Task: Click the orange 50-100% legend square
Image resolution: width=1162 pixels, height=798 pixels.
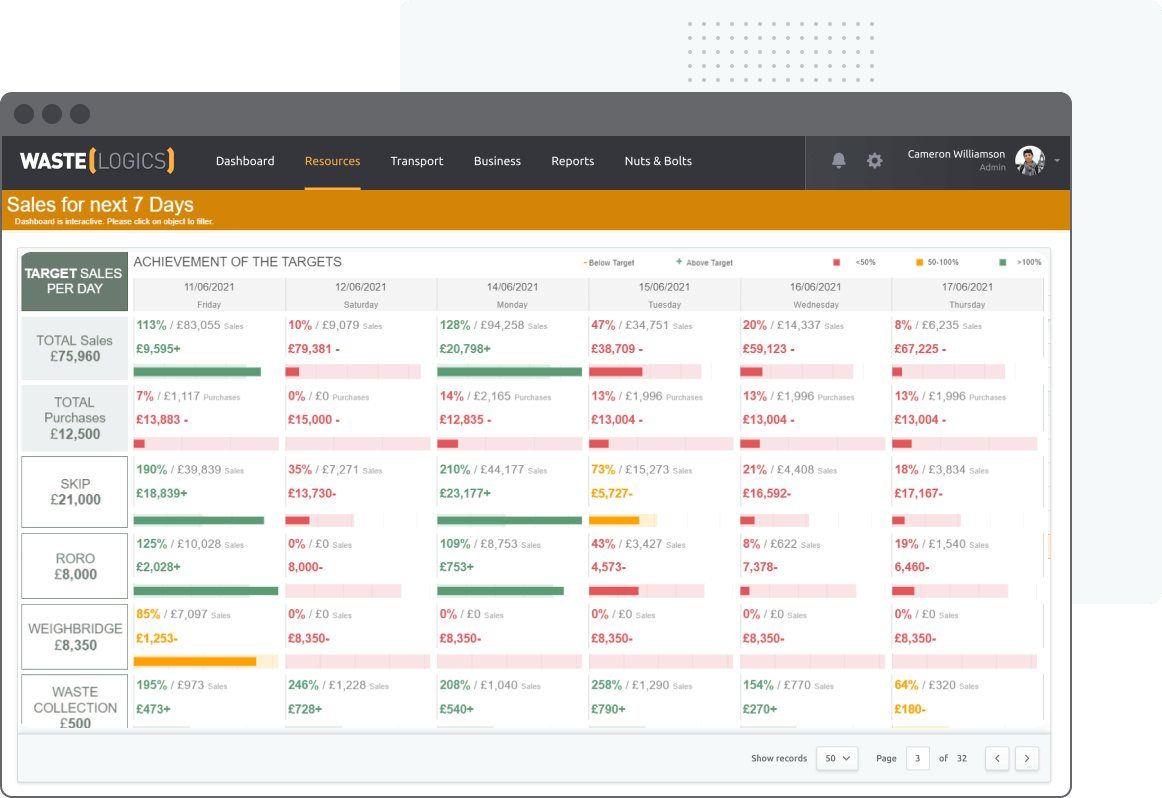Action: [x=920, y=263]
